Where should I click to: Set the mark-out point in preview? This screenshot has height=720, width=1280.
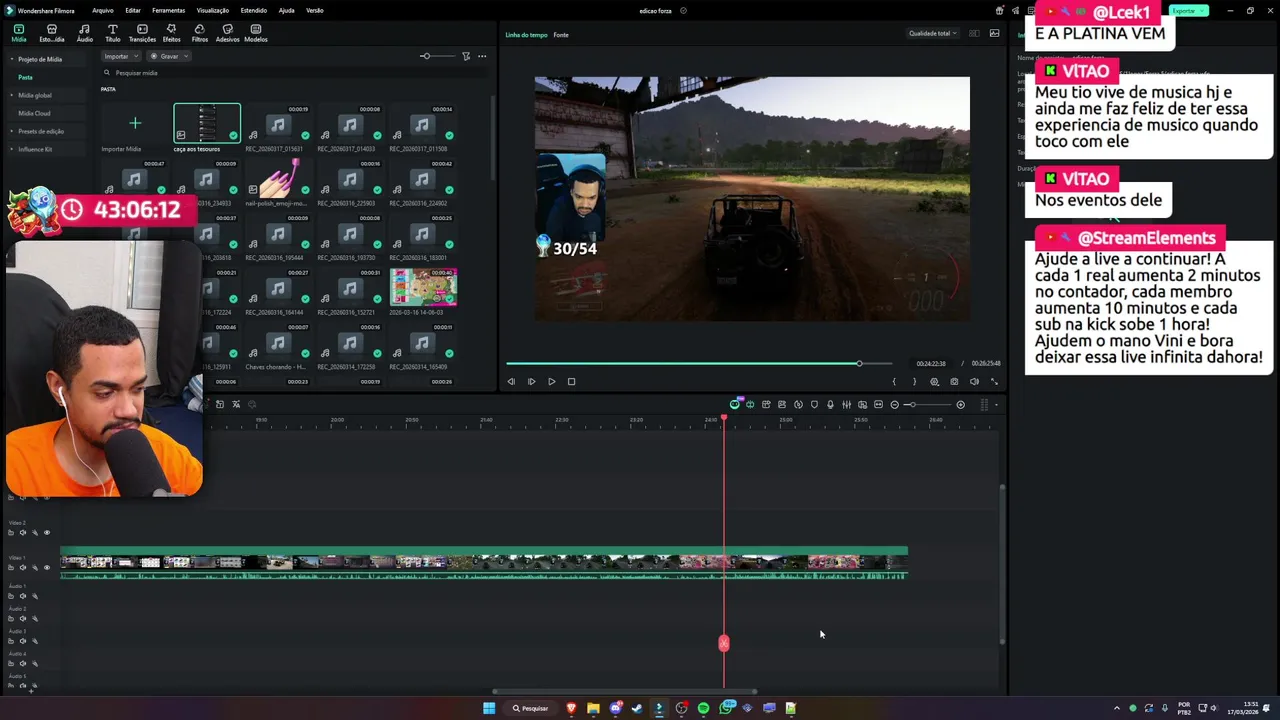point(914,381)
